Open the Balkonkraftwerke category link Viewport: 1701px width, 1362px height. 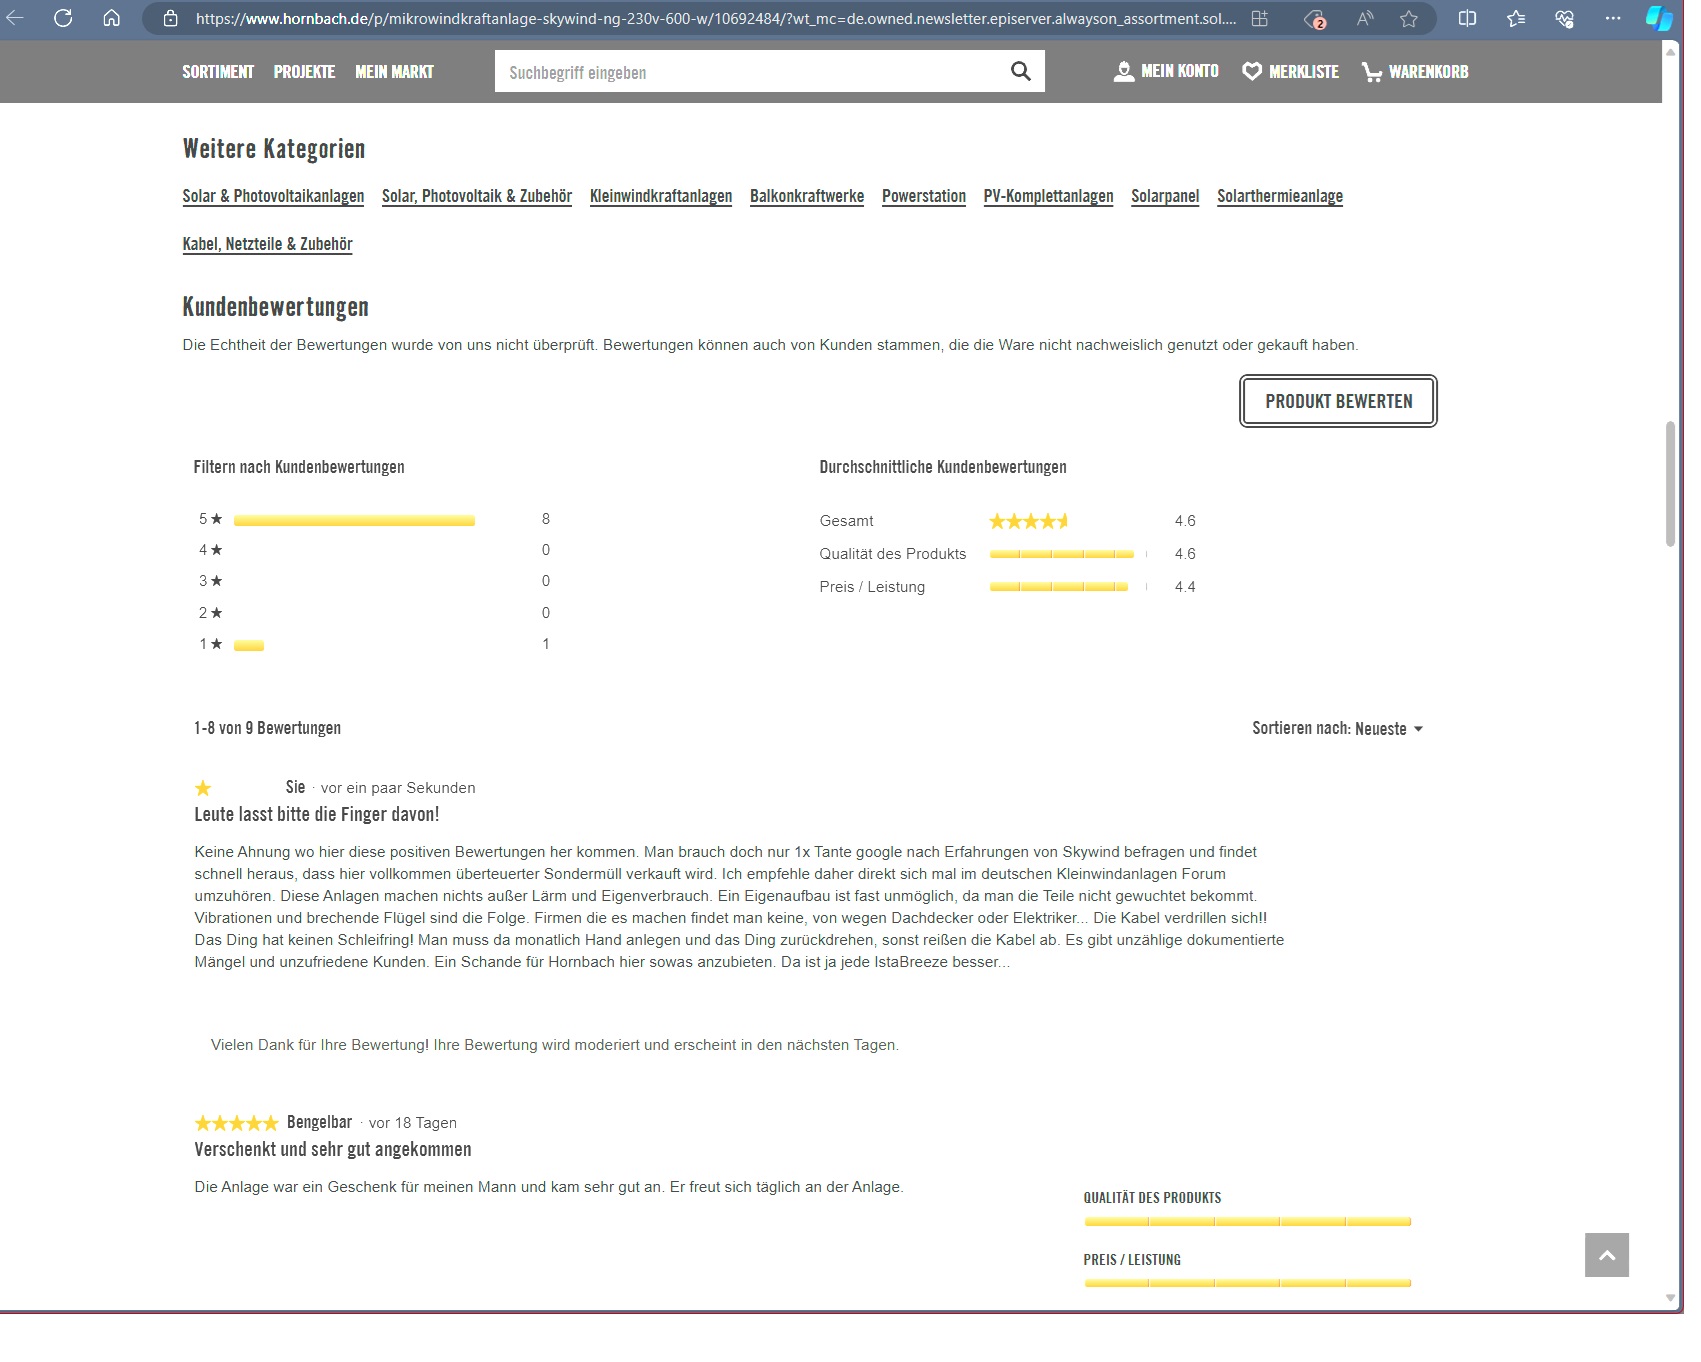point(806,196)
